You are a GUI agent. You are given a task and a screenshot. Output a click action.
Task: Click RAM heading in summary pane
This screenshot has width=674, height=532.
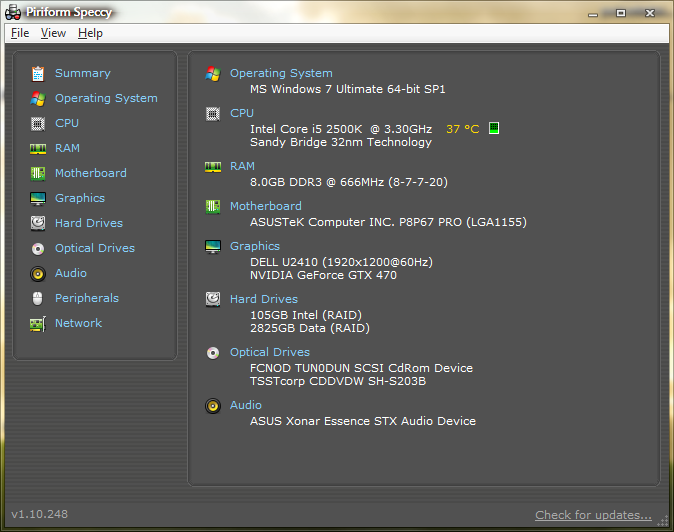coord(242,166)
